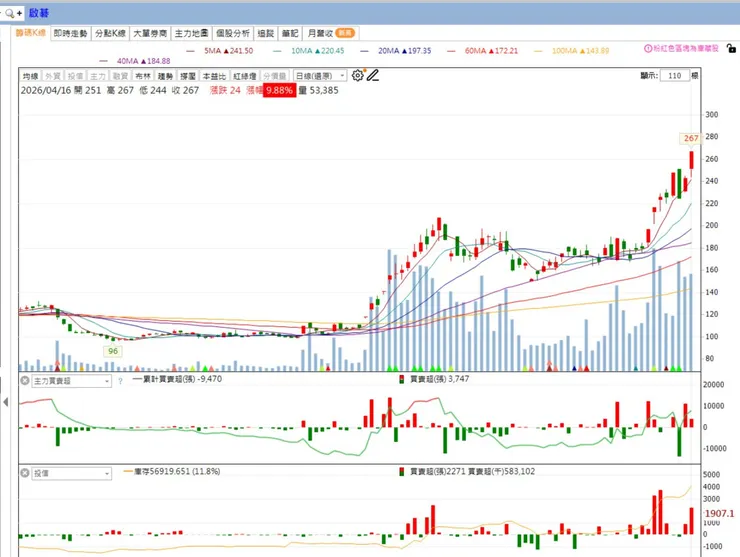Open the 追蹤 tab
Screen dimensions: 740x557
click(x=266, y=33)
